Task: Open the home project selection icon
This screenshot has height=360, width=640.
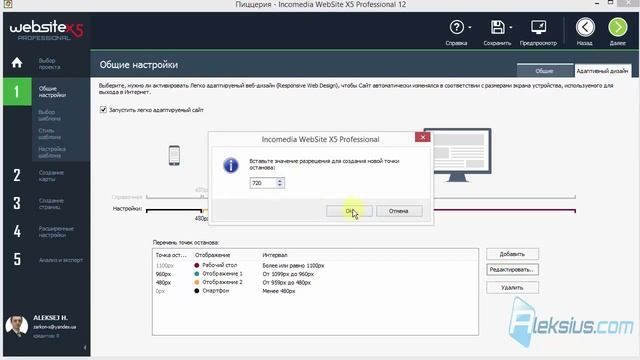Action: (x=17, y=63)
